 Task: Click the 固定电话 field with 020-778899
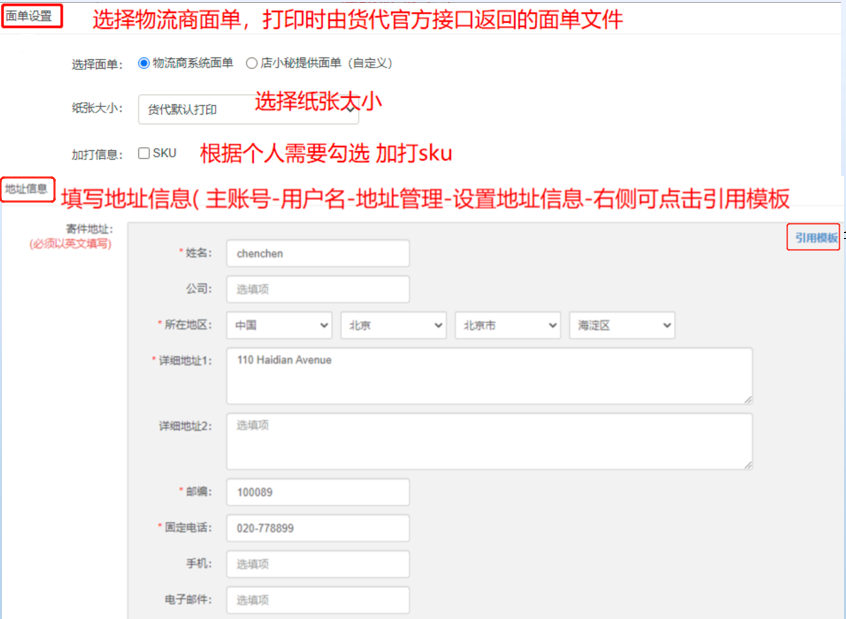point(318,528)
